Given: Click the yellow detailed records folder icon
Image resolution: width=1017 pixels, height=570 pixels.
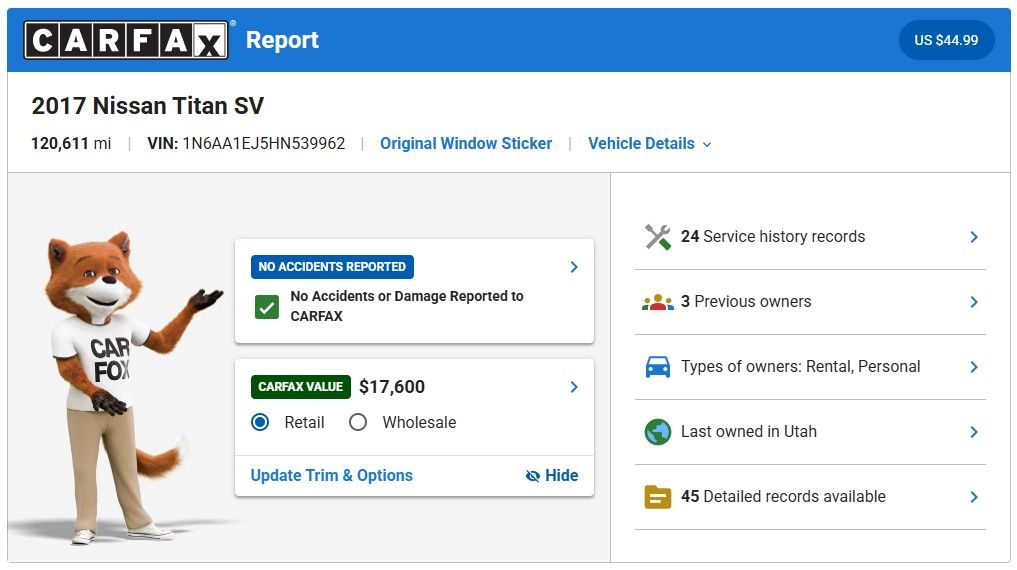Looking at the screenshot, I should click(657, 497).
